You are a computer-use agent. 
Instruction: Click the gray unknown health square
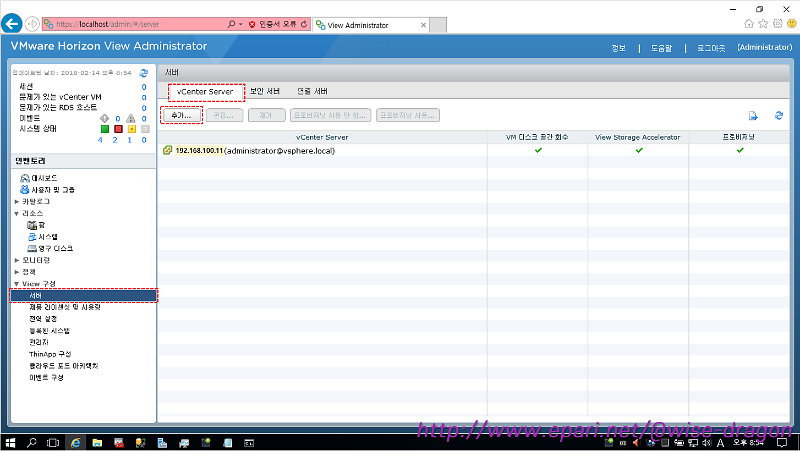point(145,129)
